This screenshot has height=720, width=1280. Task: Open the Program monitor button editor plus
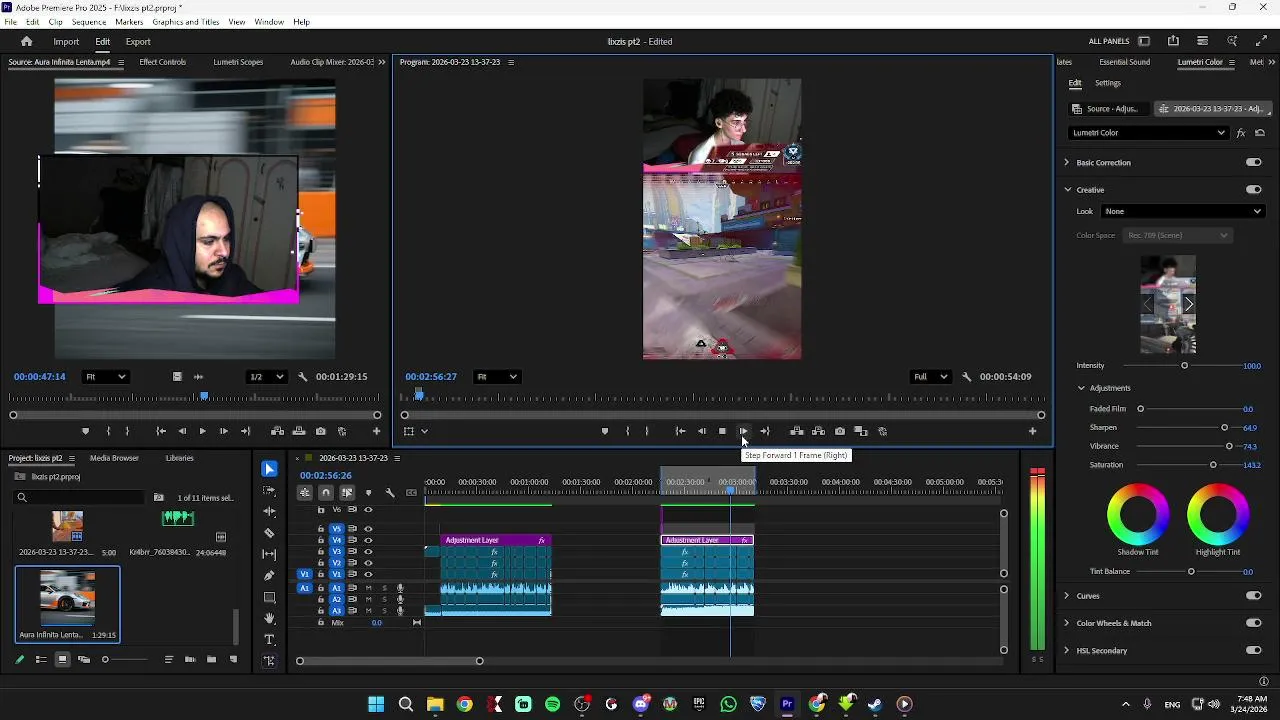(x=1032, y=431)
